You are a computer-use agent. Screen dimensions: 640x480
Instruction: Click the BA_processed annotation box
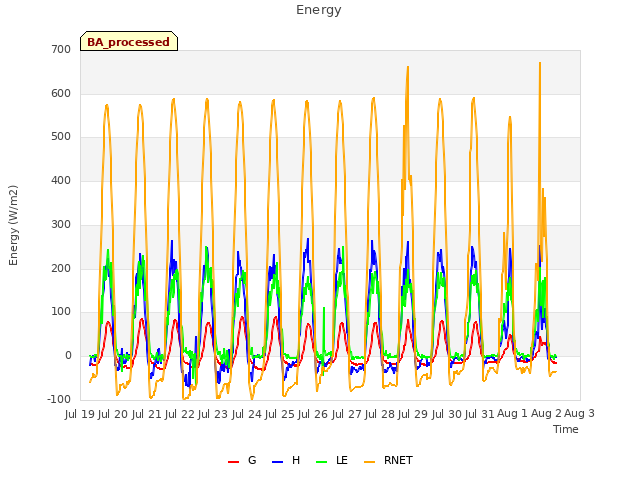pyautogui.click(x=129, y=41)
